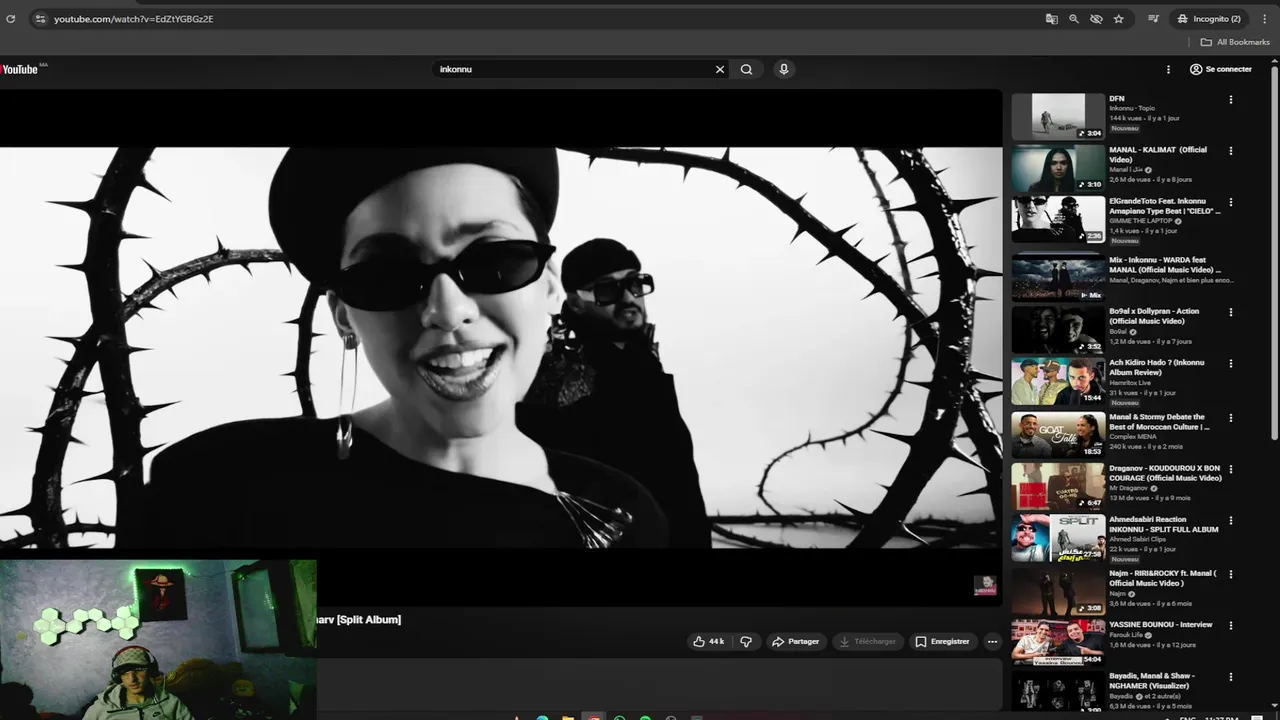Like the video with thumbs-up 44 k

point(709,641)
